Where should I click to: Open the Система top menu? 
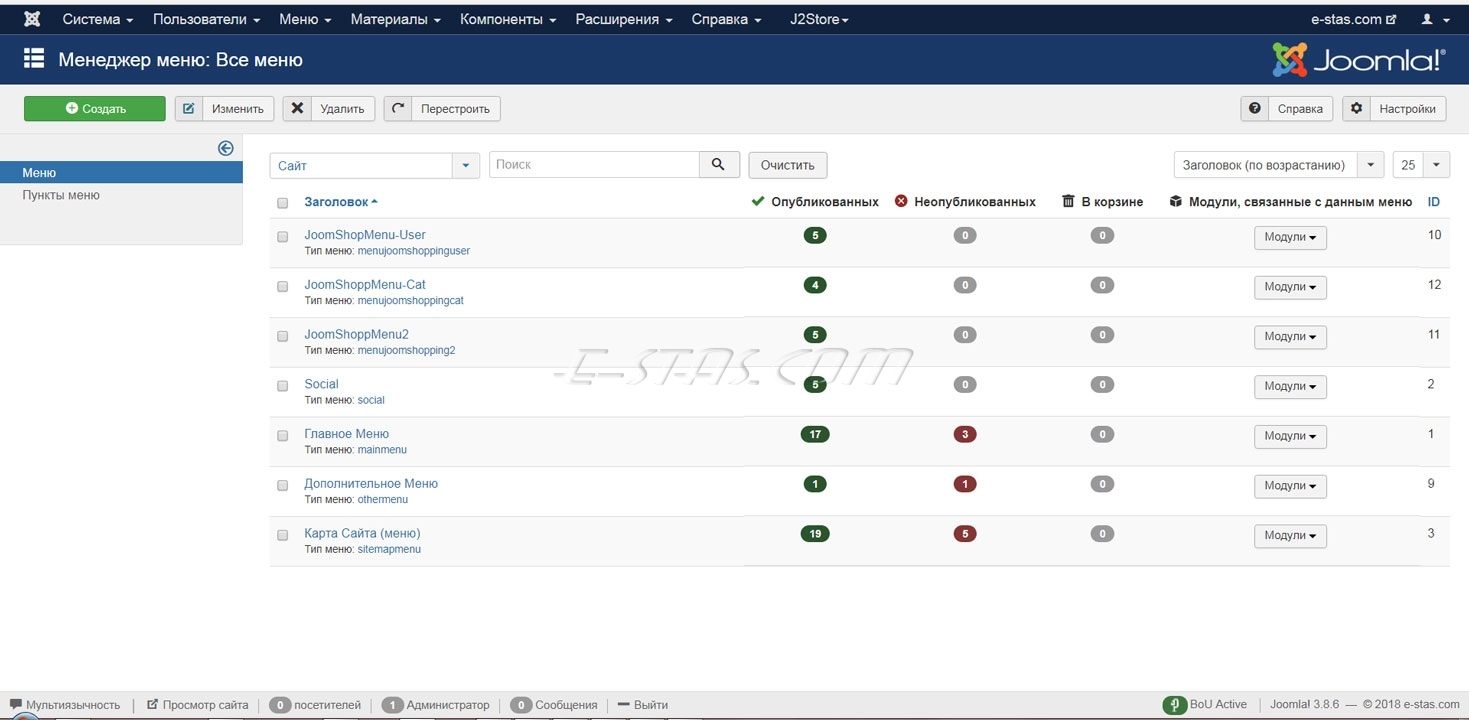97,19
